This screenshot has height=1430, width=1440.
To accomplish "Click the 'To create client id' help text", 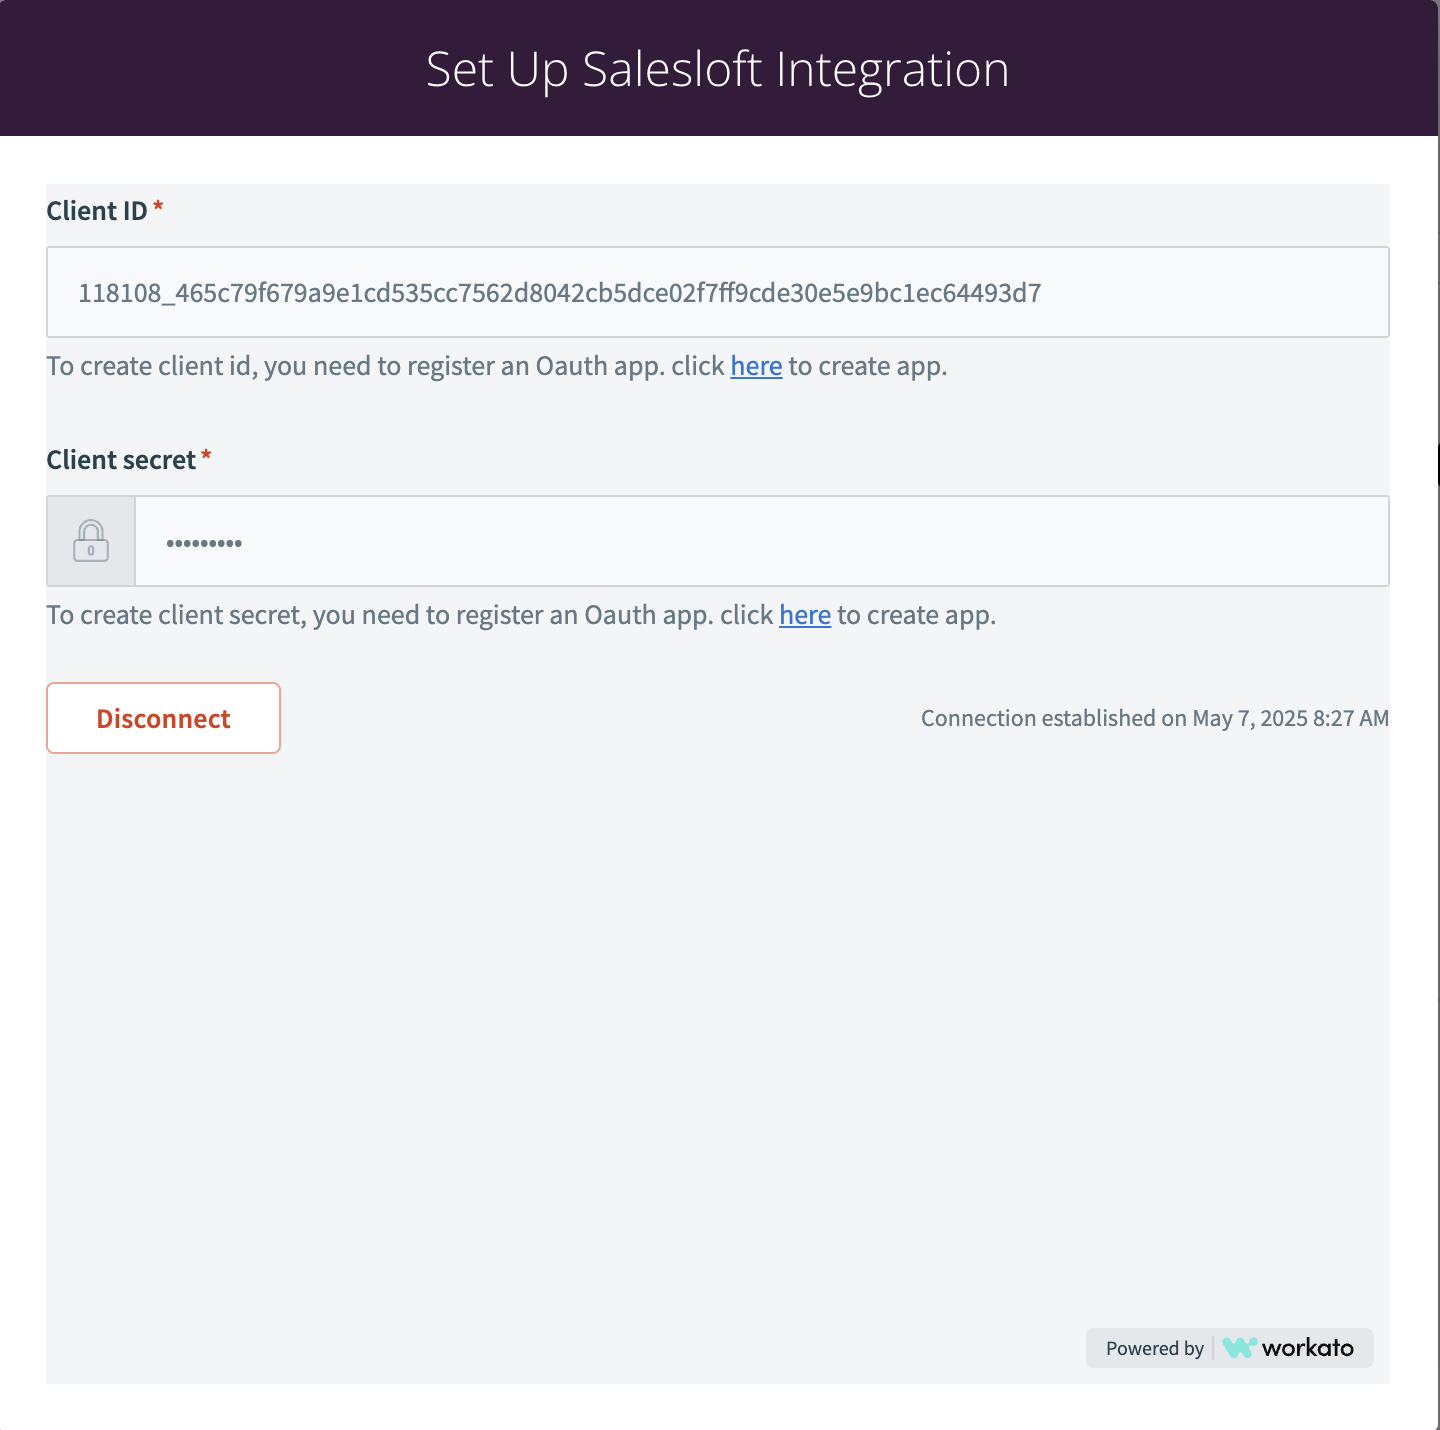I will 497,366.
